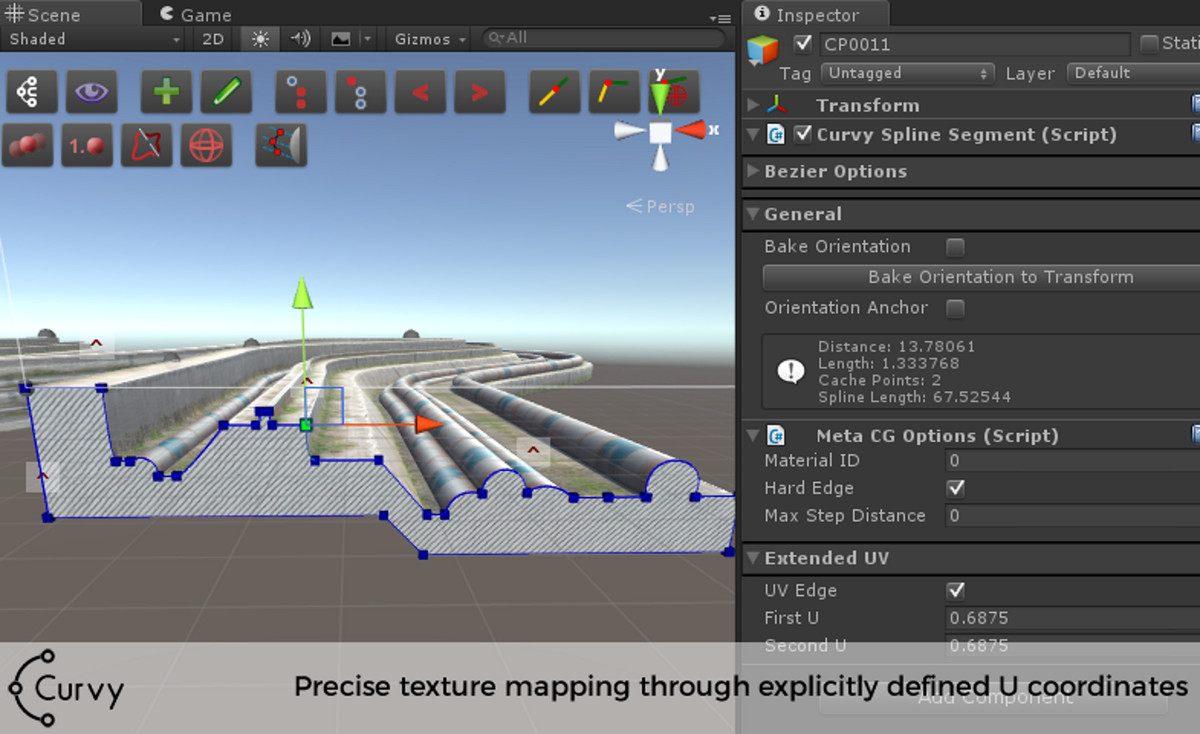
Task: Open the Shaded draw mode dropdown
Action: click(94, 39)
